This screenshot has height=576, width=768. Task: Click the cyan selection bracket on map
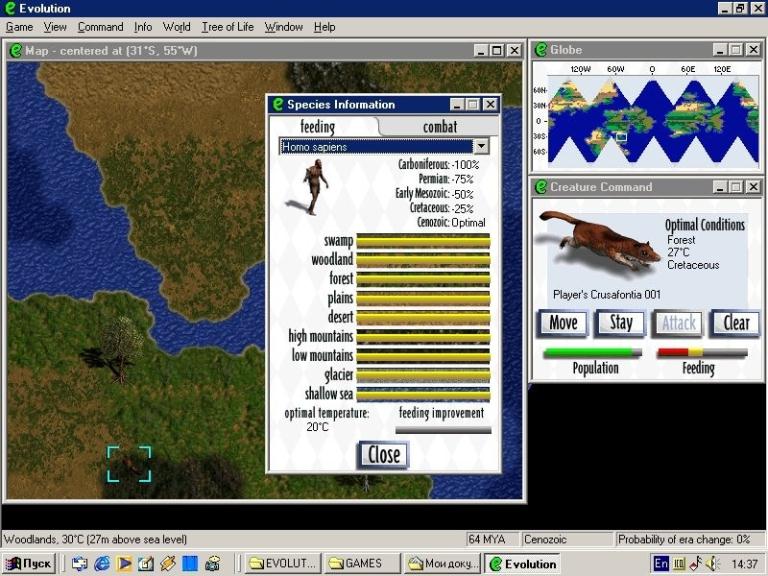tap(129, 464)
